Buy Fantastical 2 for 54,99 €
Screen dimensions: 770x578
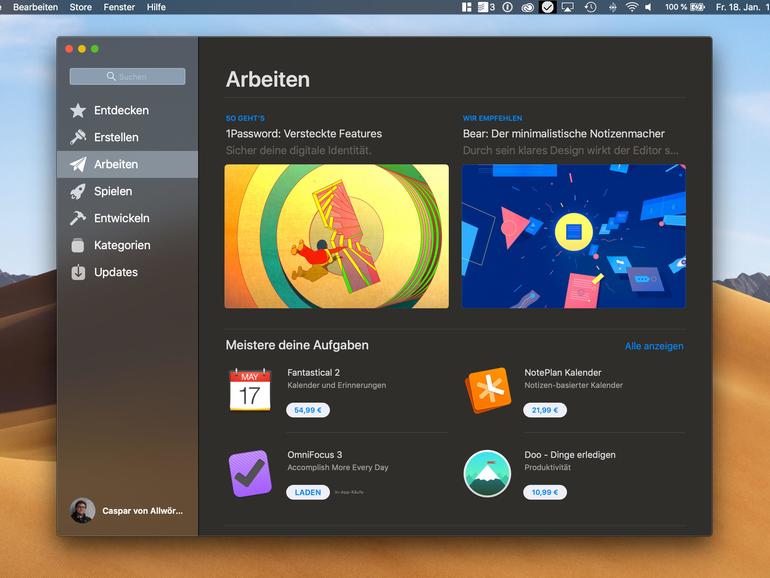point(308,410)
